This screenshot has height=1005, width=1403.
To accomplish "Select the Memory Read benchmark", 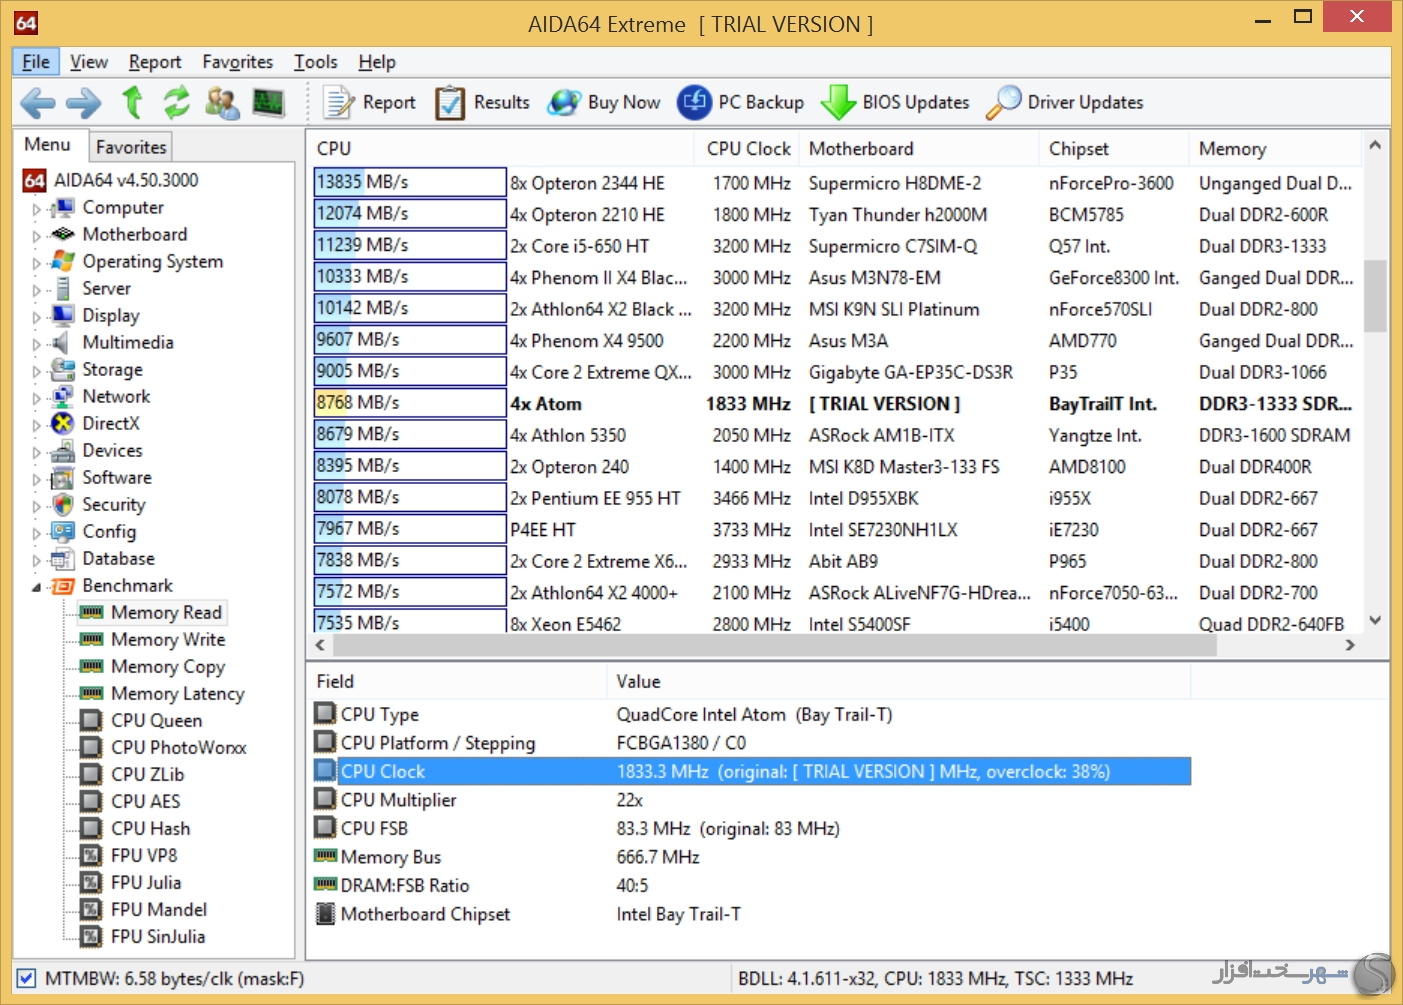I will pos(152,612).
